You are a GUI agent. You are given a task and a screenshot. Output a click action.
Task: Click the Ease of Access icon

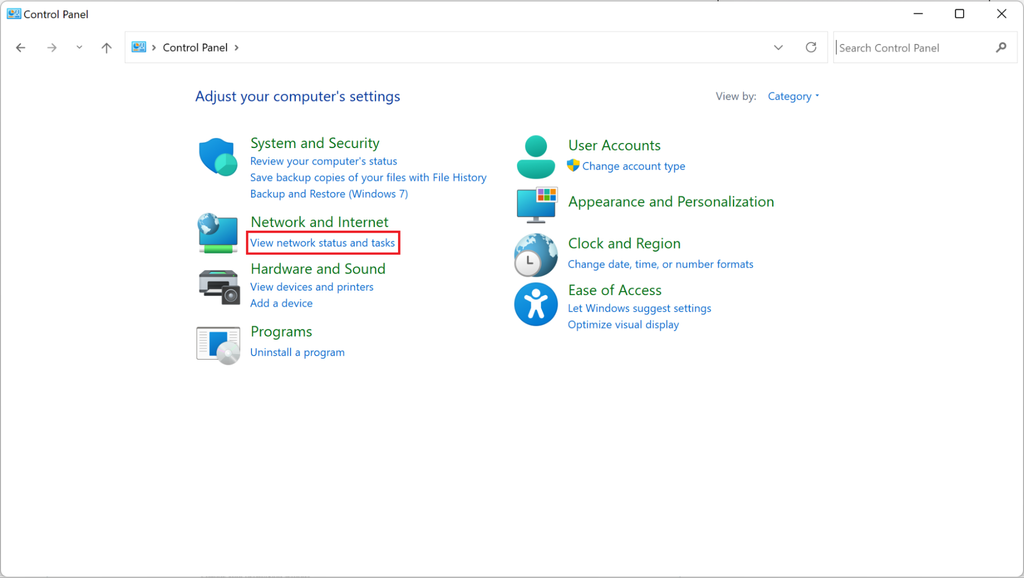click(536, 304)
